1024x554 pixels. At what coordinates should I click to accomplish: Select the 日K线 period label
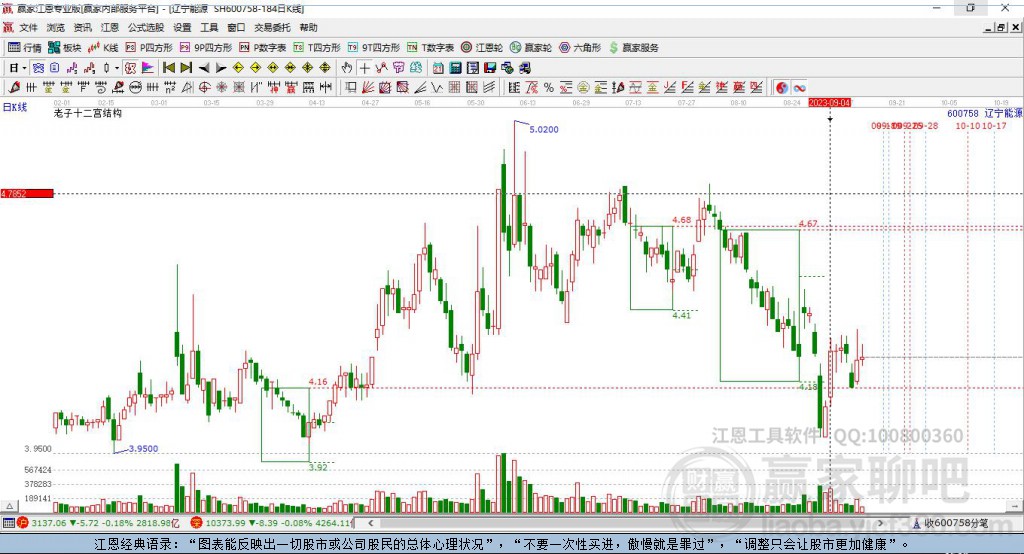[15, 107]
